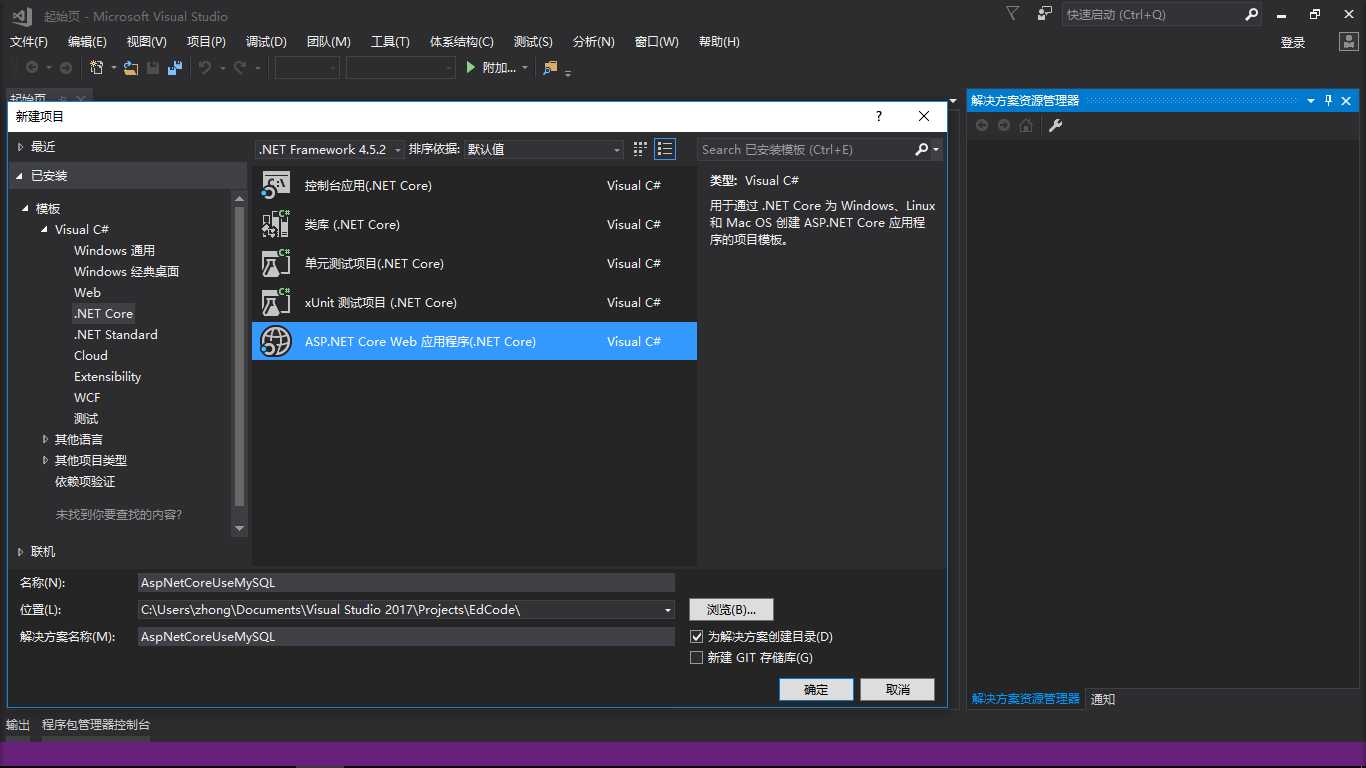Click the 控制台应用 template icon
The width and height of the screenshot is (1366, 768).
tap(276, 185)
